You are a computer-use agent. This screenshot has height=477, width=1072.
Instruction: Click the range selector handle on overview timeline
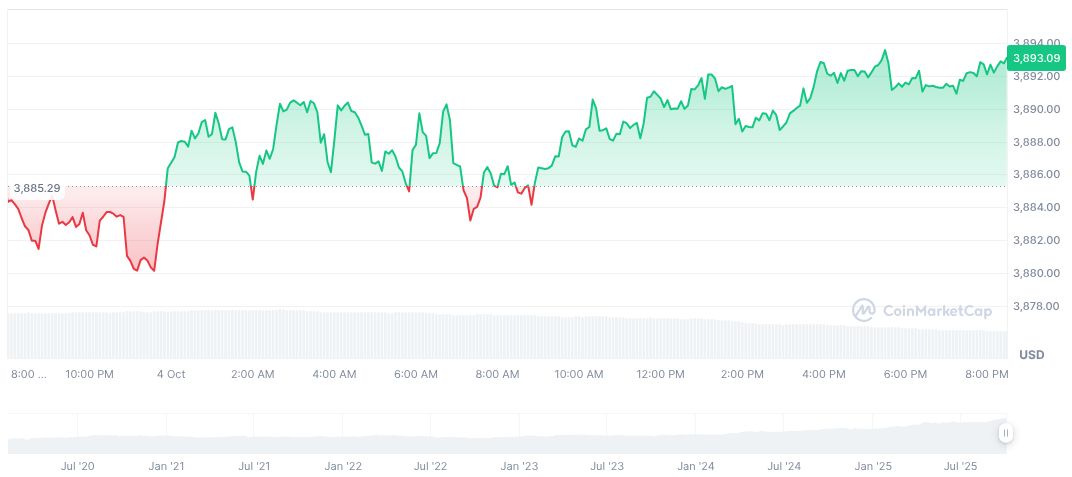coord(1005,433)
